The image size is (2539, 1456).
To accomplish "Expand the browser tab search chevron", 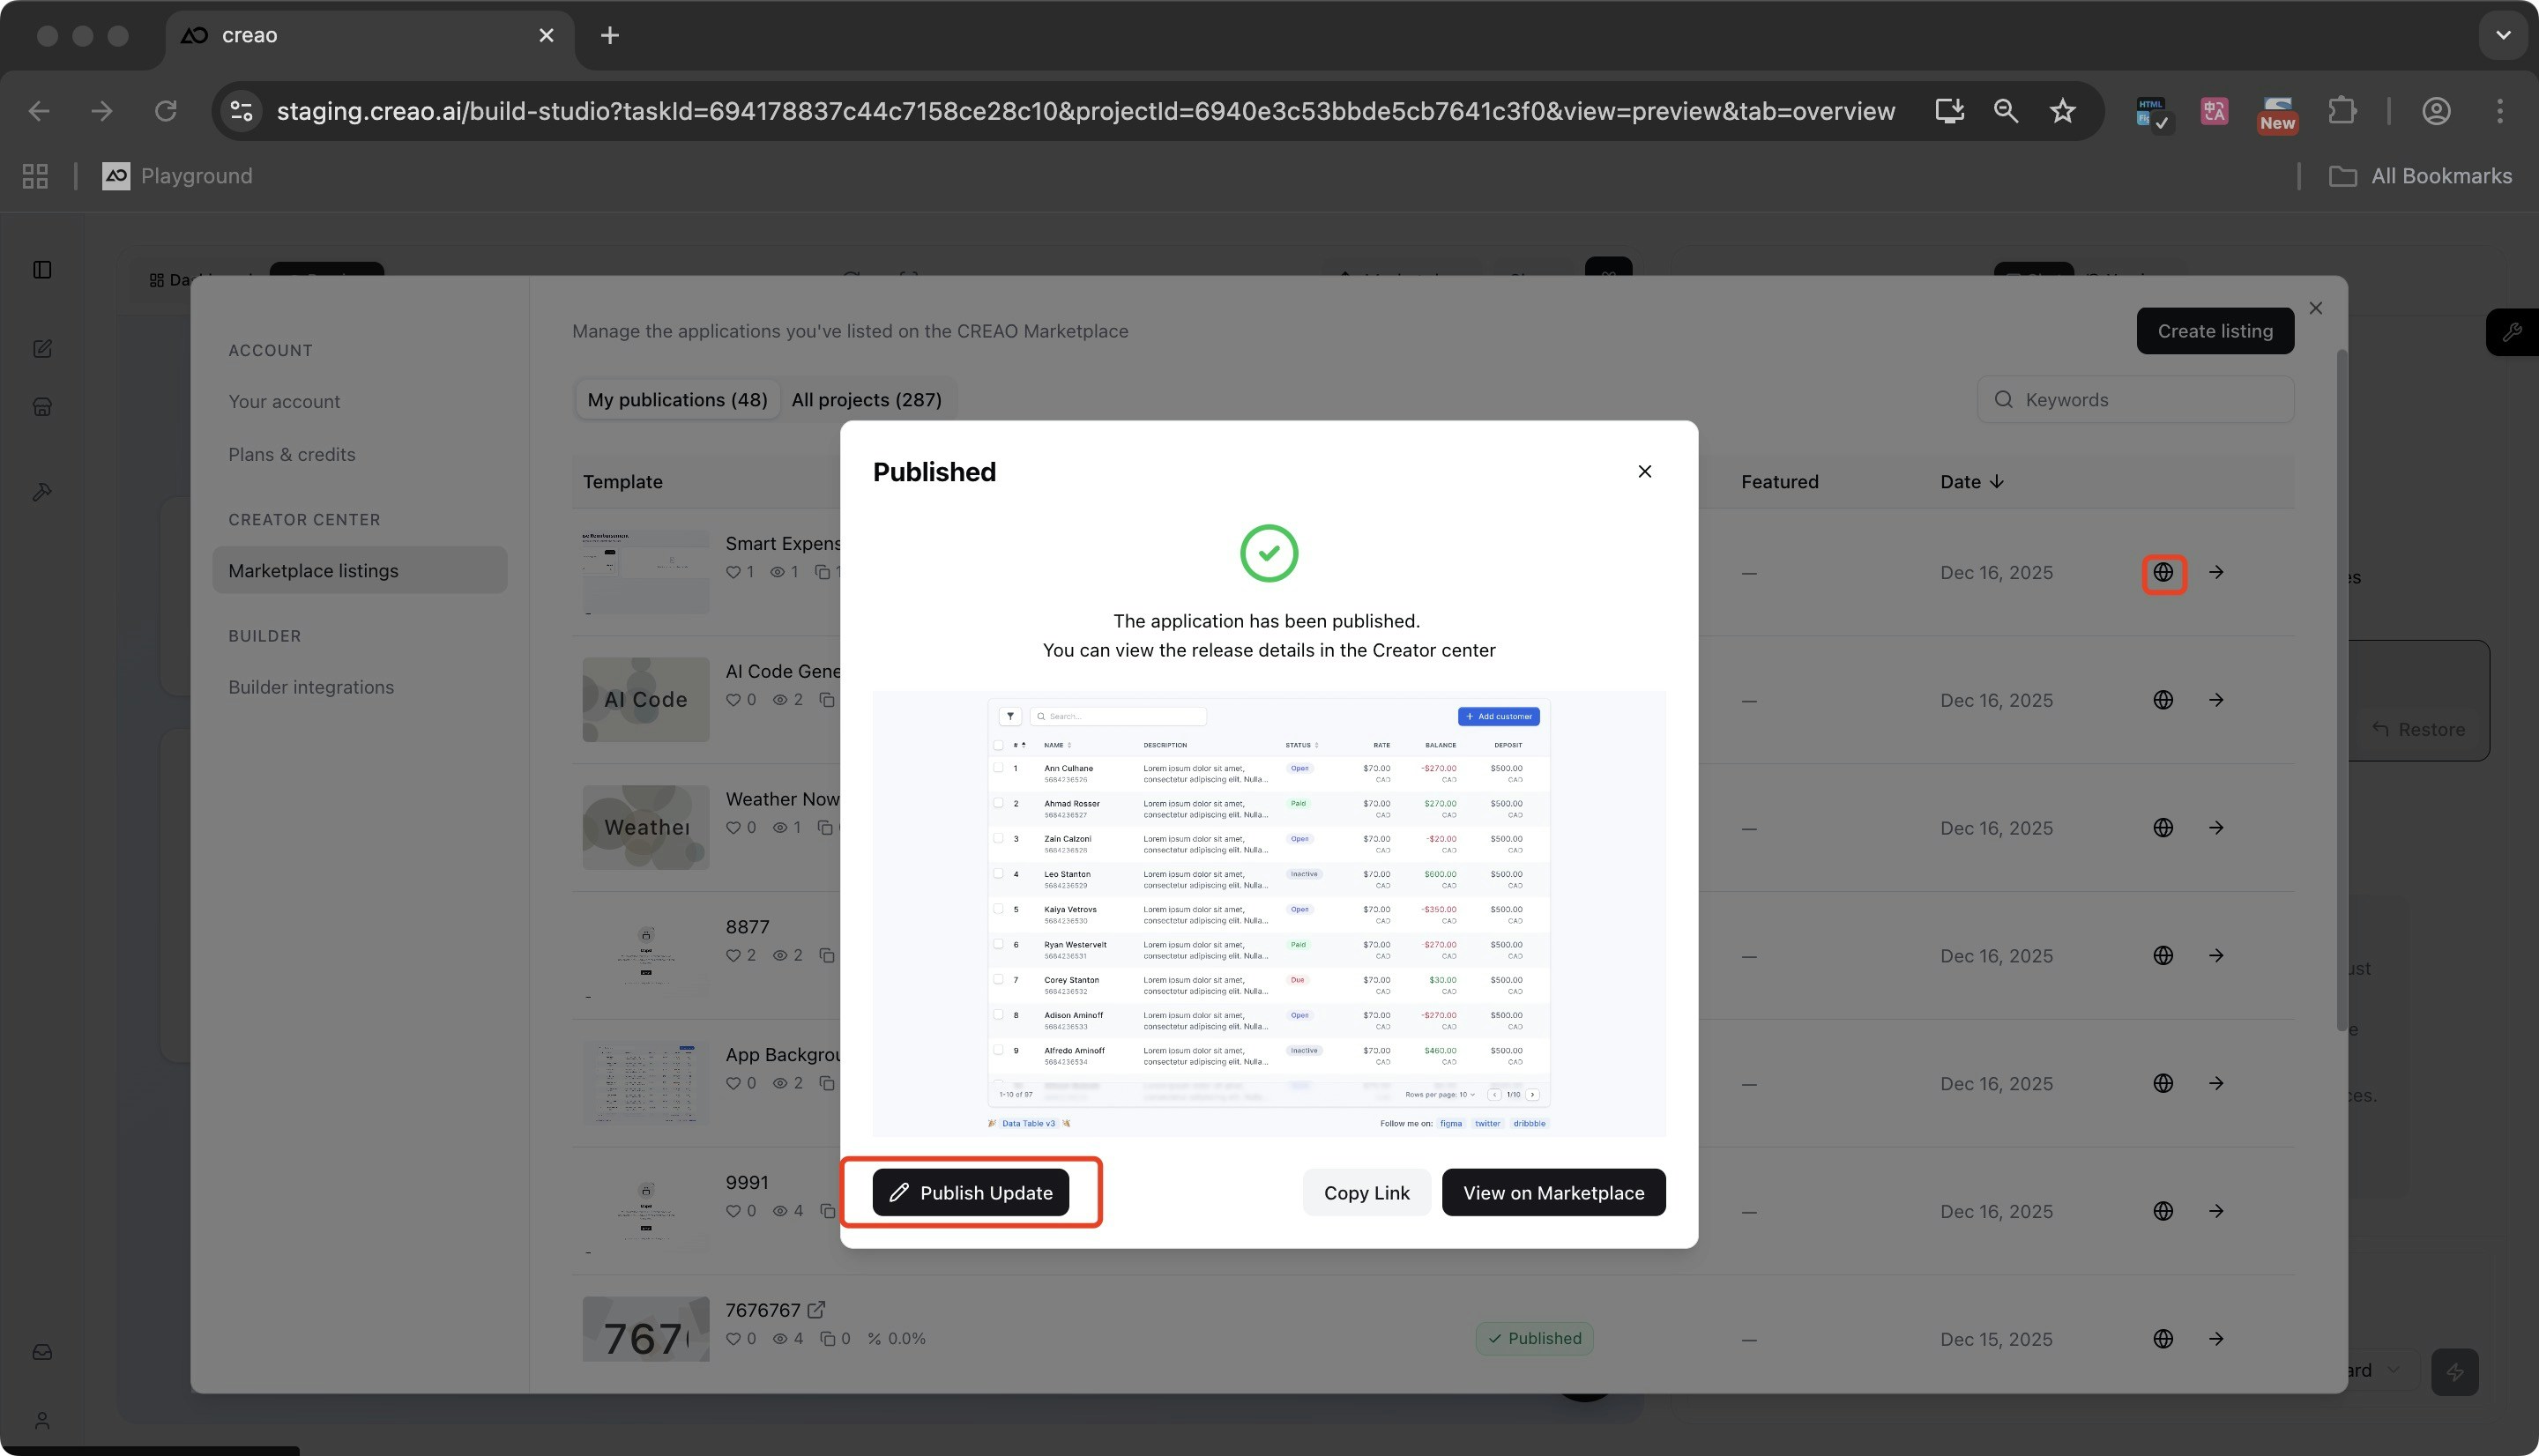I will [2503, 35].
